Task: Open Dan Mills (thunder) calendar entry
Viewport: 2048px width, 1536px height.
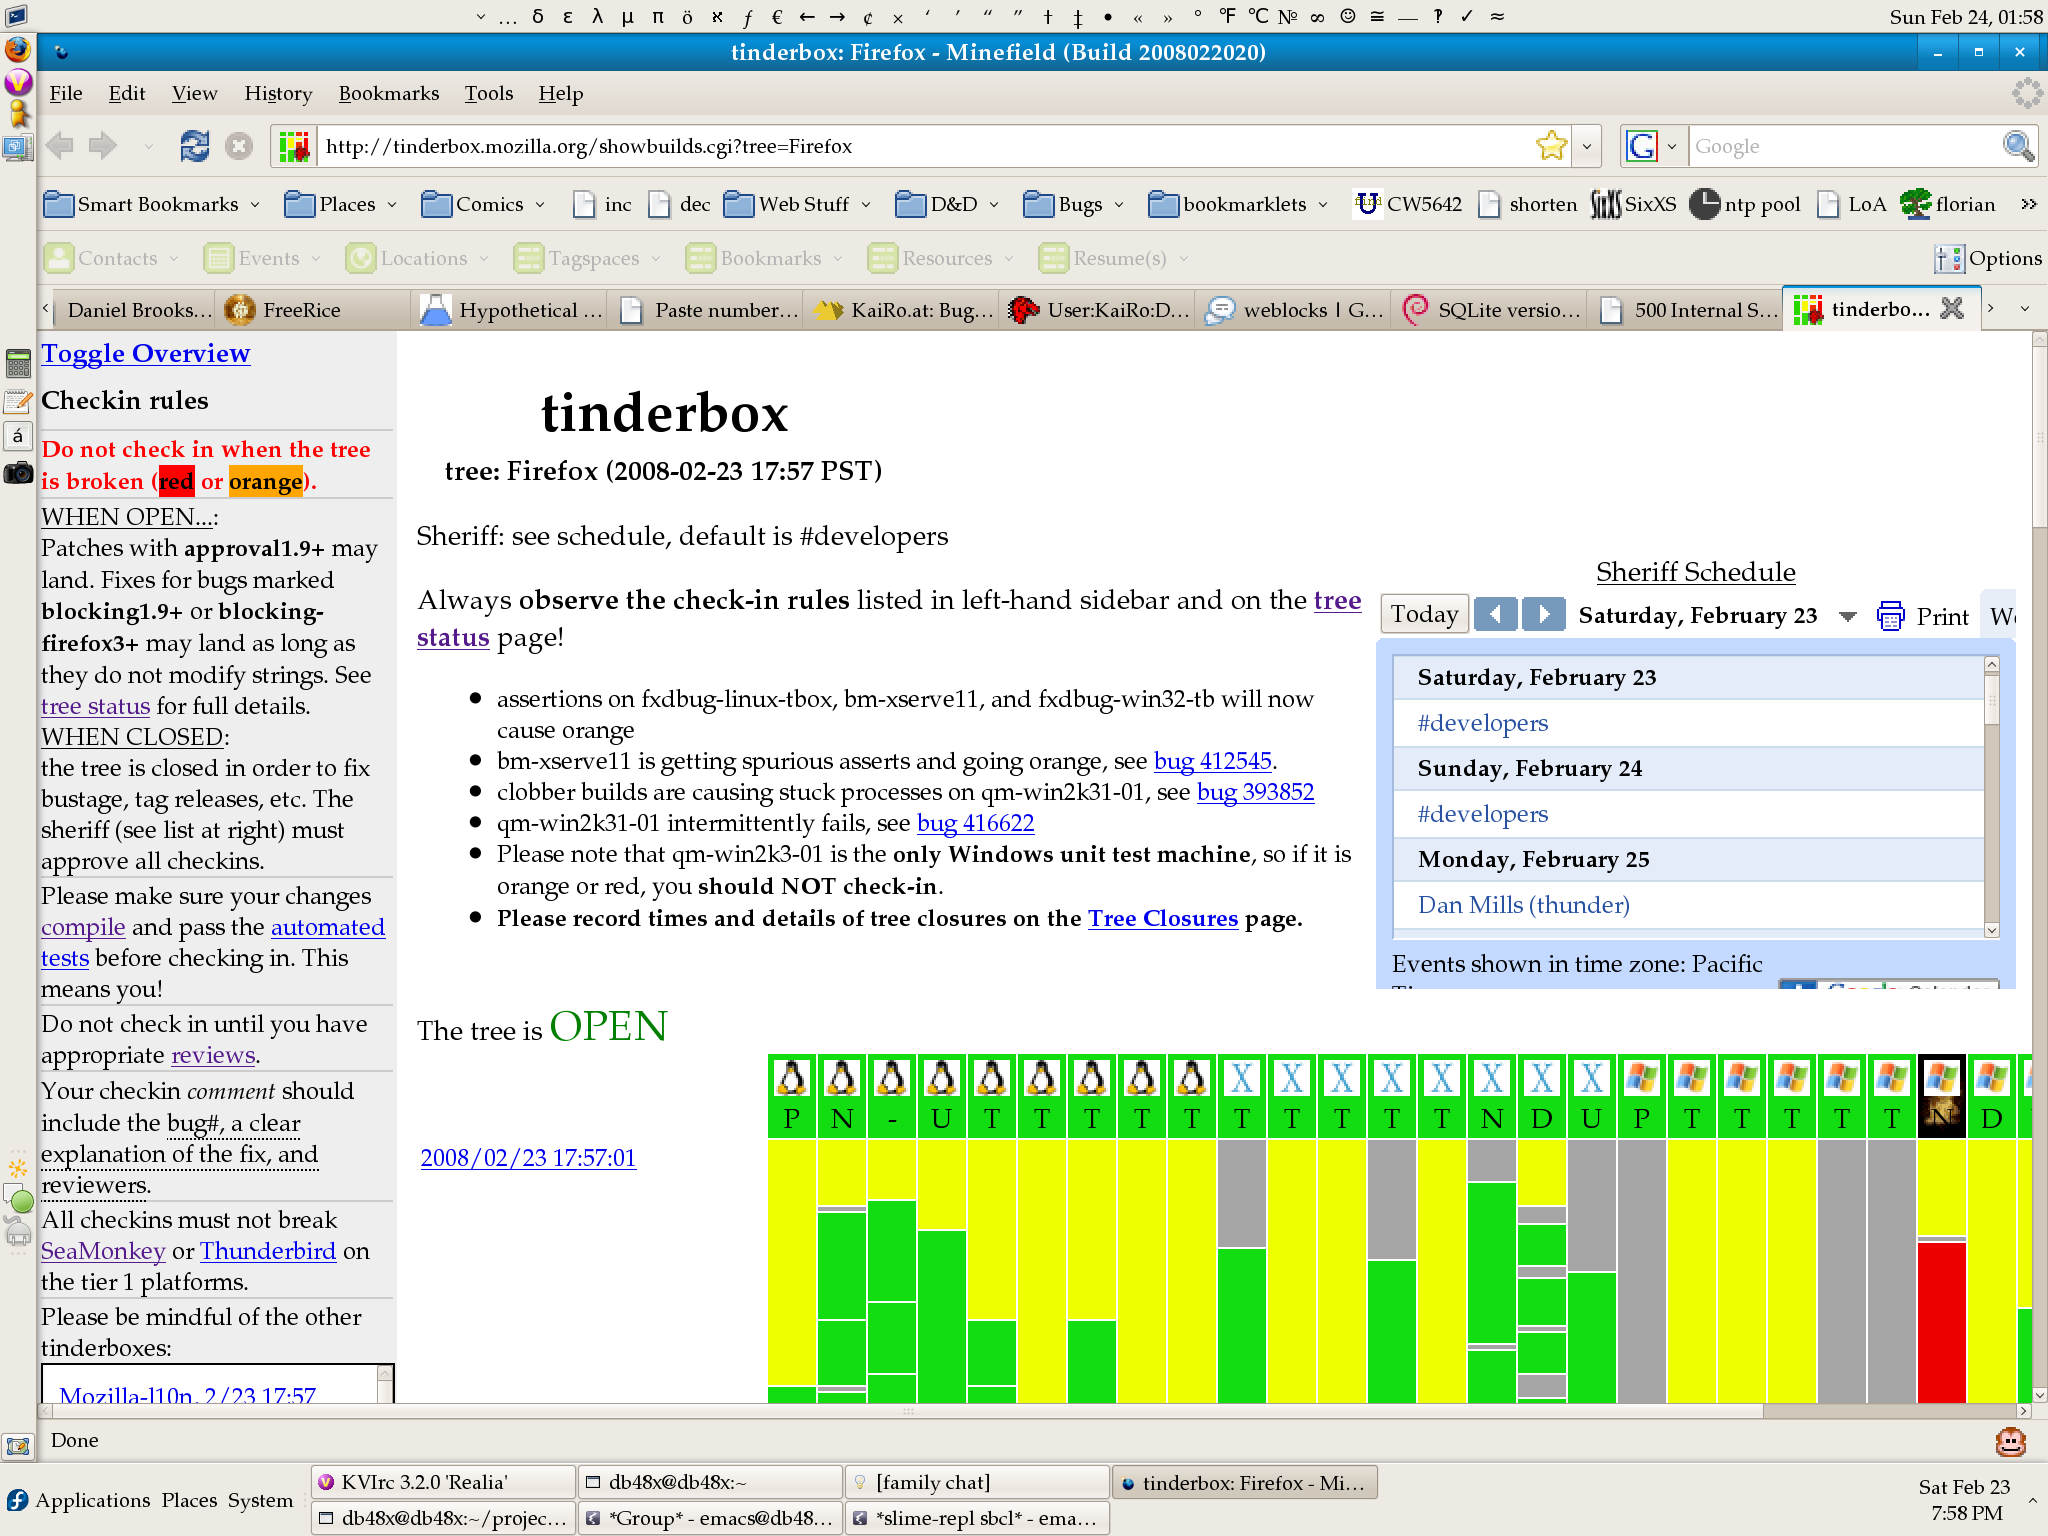Action: [x=1524, y=905]
